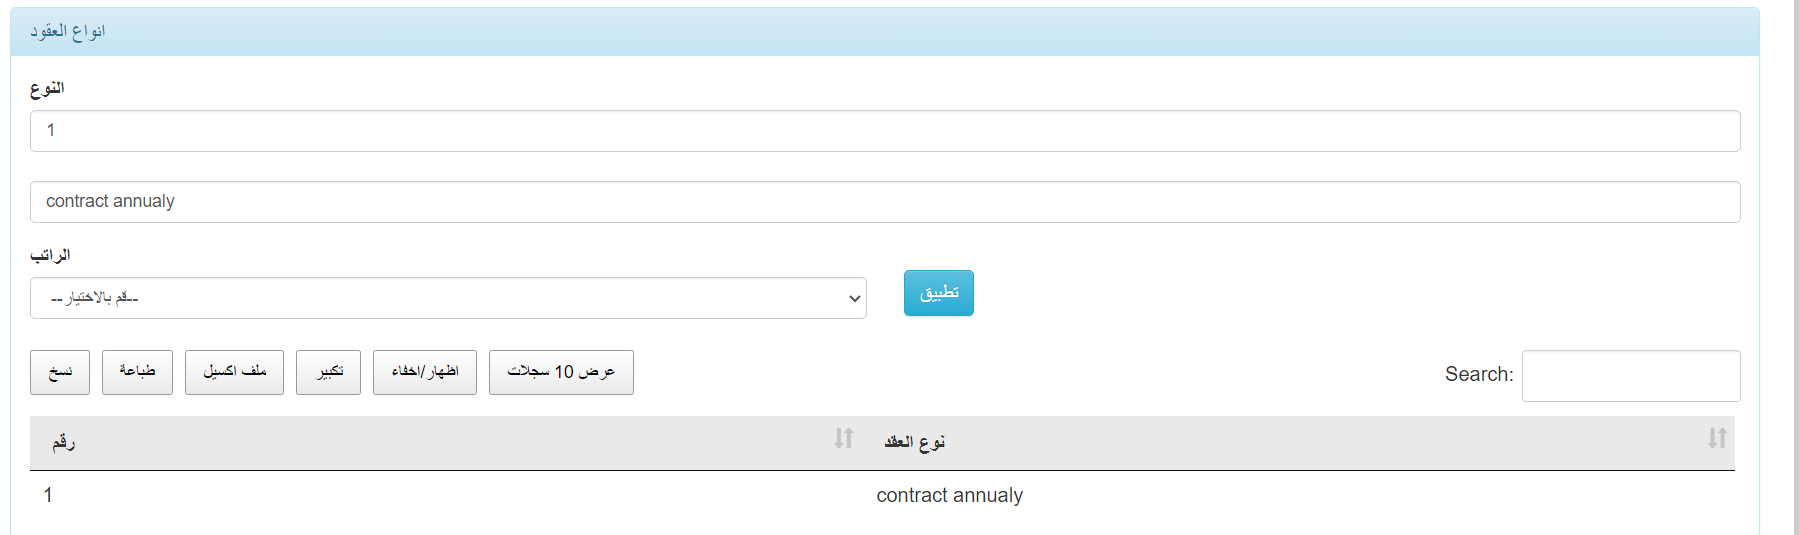
Task: Click the تكبير button
Action: coord(328,372)
